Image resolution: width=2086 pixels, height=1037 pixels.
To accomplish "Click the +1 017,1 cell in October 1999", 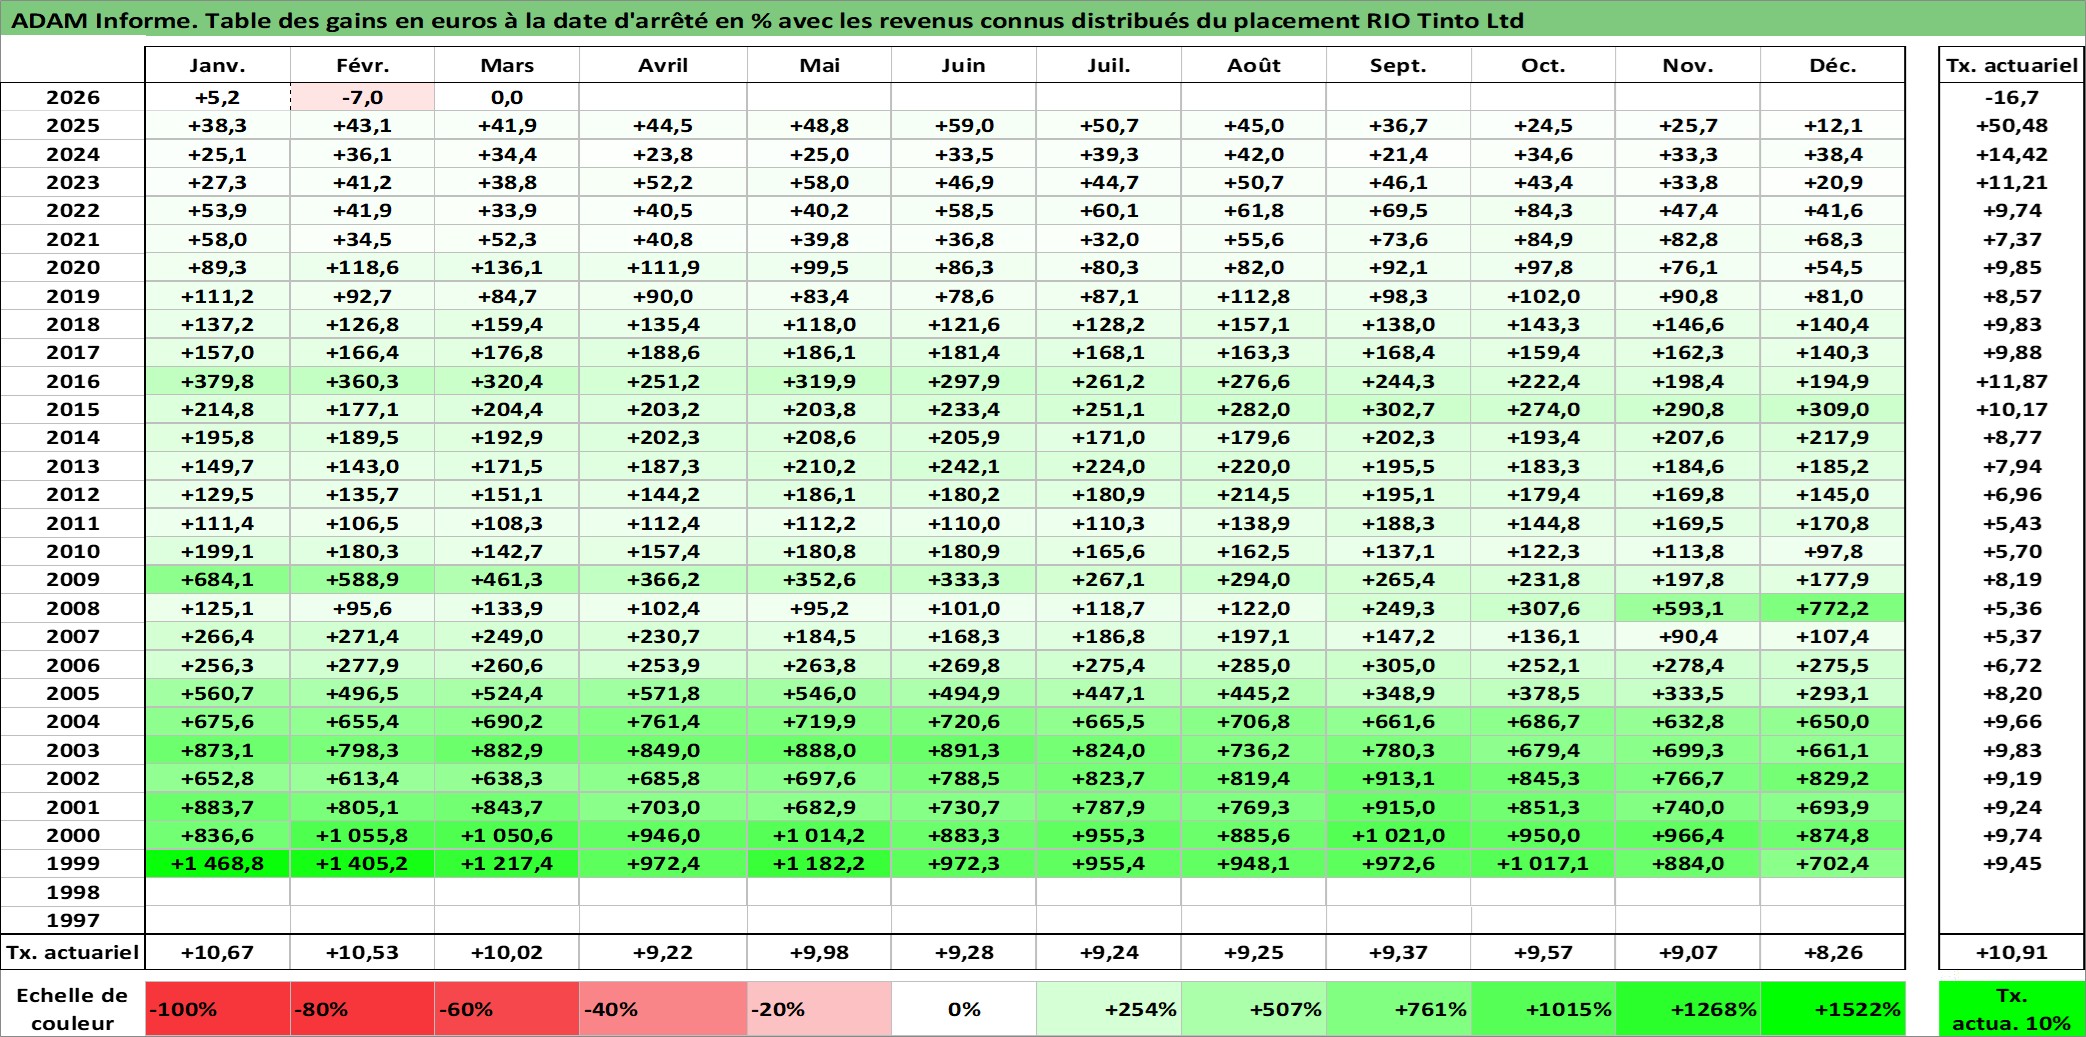I will coord(1543,863).
